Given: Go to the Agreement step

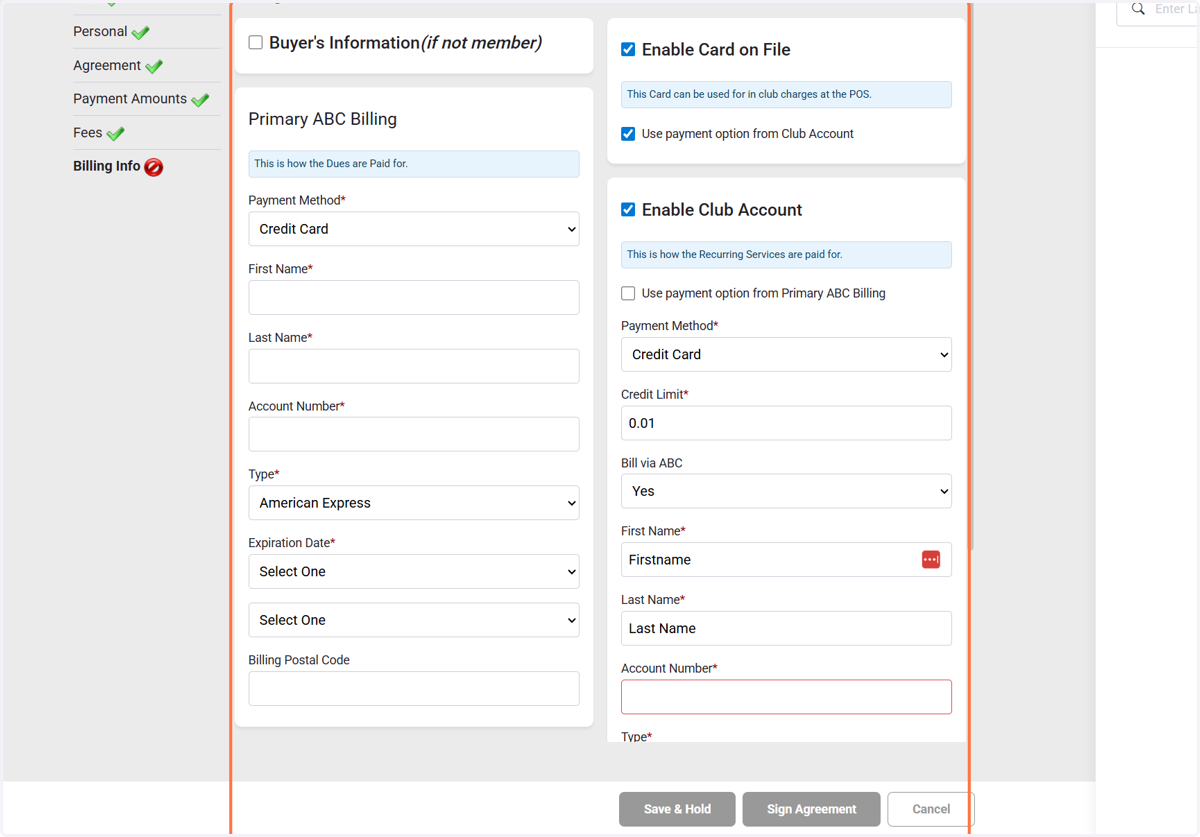Looking at the screenshot, I should pyautogui.click(x=107, y=66).
